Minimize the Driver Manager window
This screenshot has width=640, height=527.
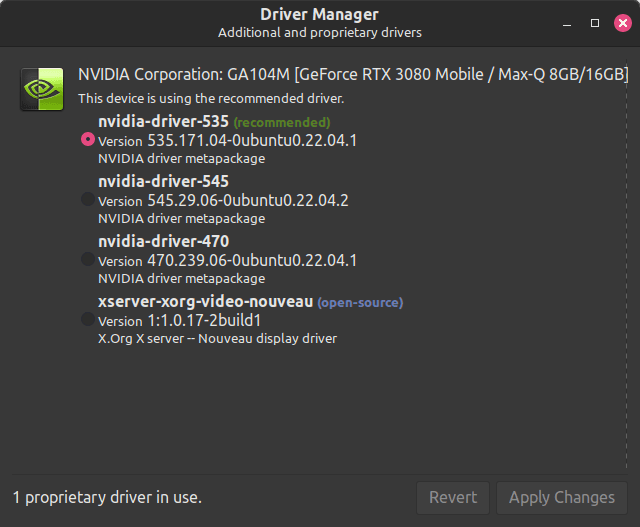[x=567, y=23]
